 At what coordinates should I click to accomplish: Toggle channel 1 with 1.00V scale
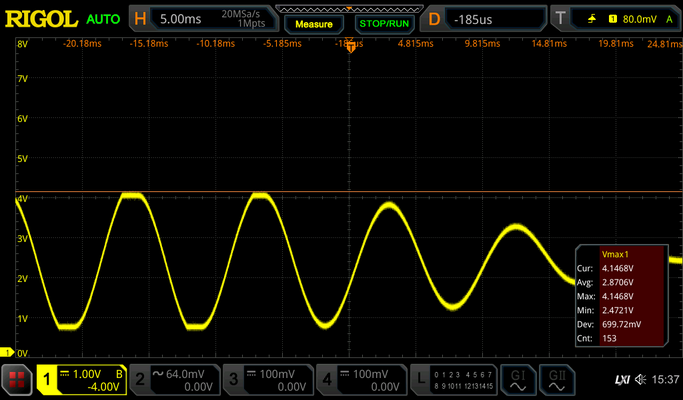(x=81, y=380)
